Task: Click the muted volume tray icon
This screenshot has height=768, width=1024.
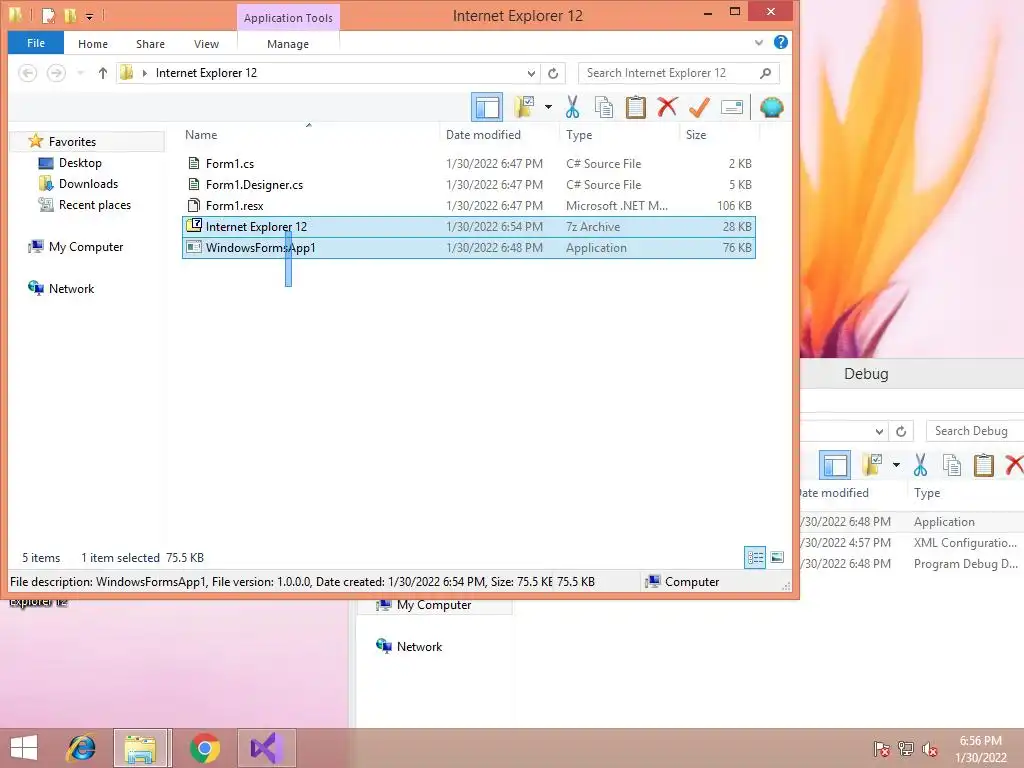Action: [x=929, y=749]
